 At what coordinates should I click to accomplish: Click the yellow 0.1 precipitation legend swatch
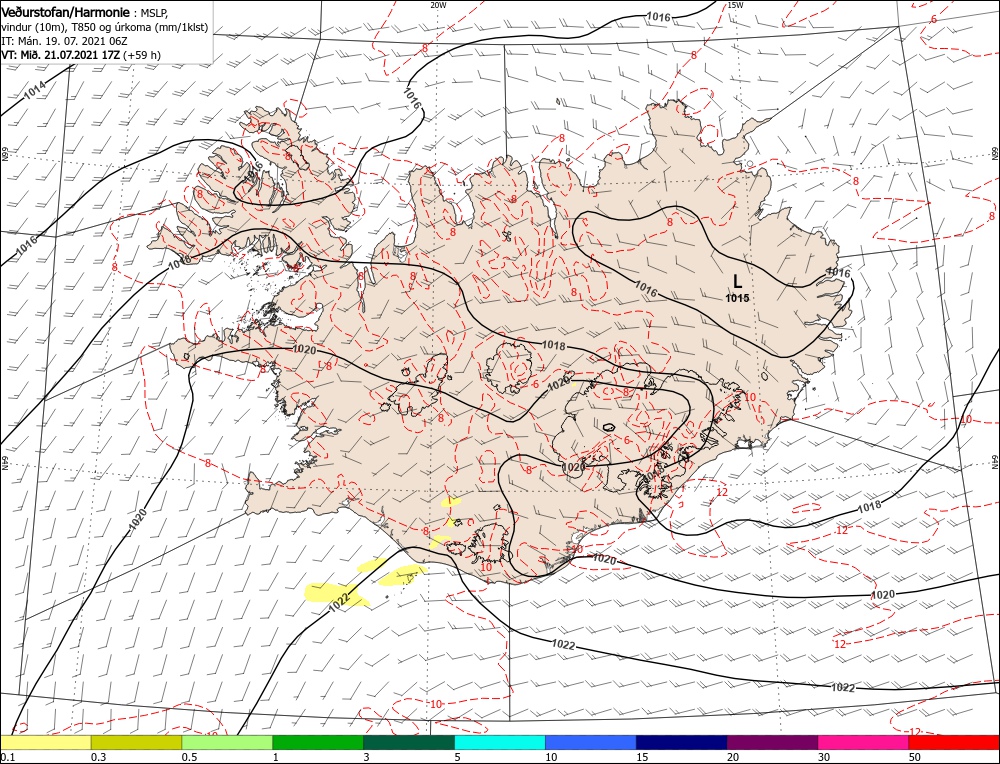[45, 742]
